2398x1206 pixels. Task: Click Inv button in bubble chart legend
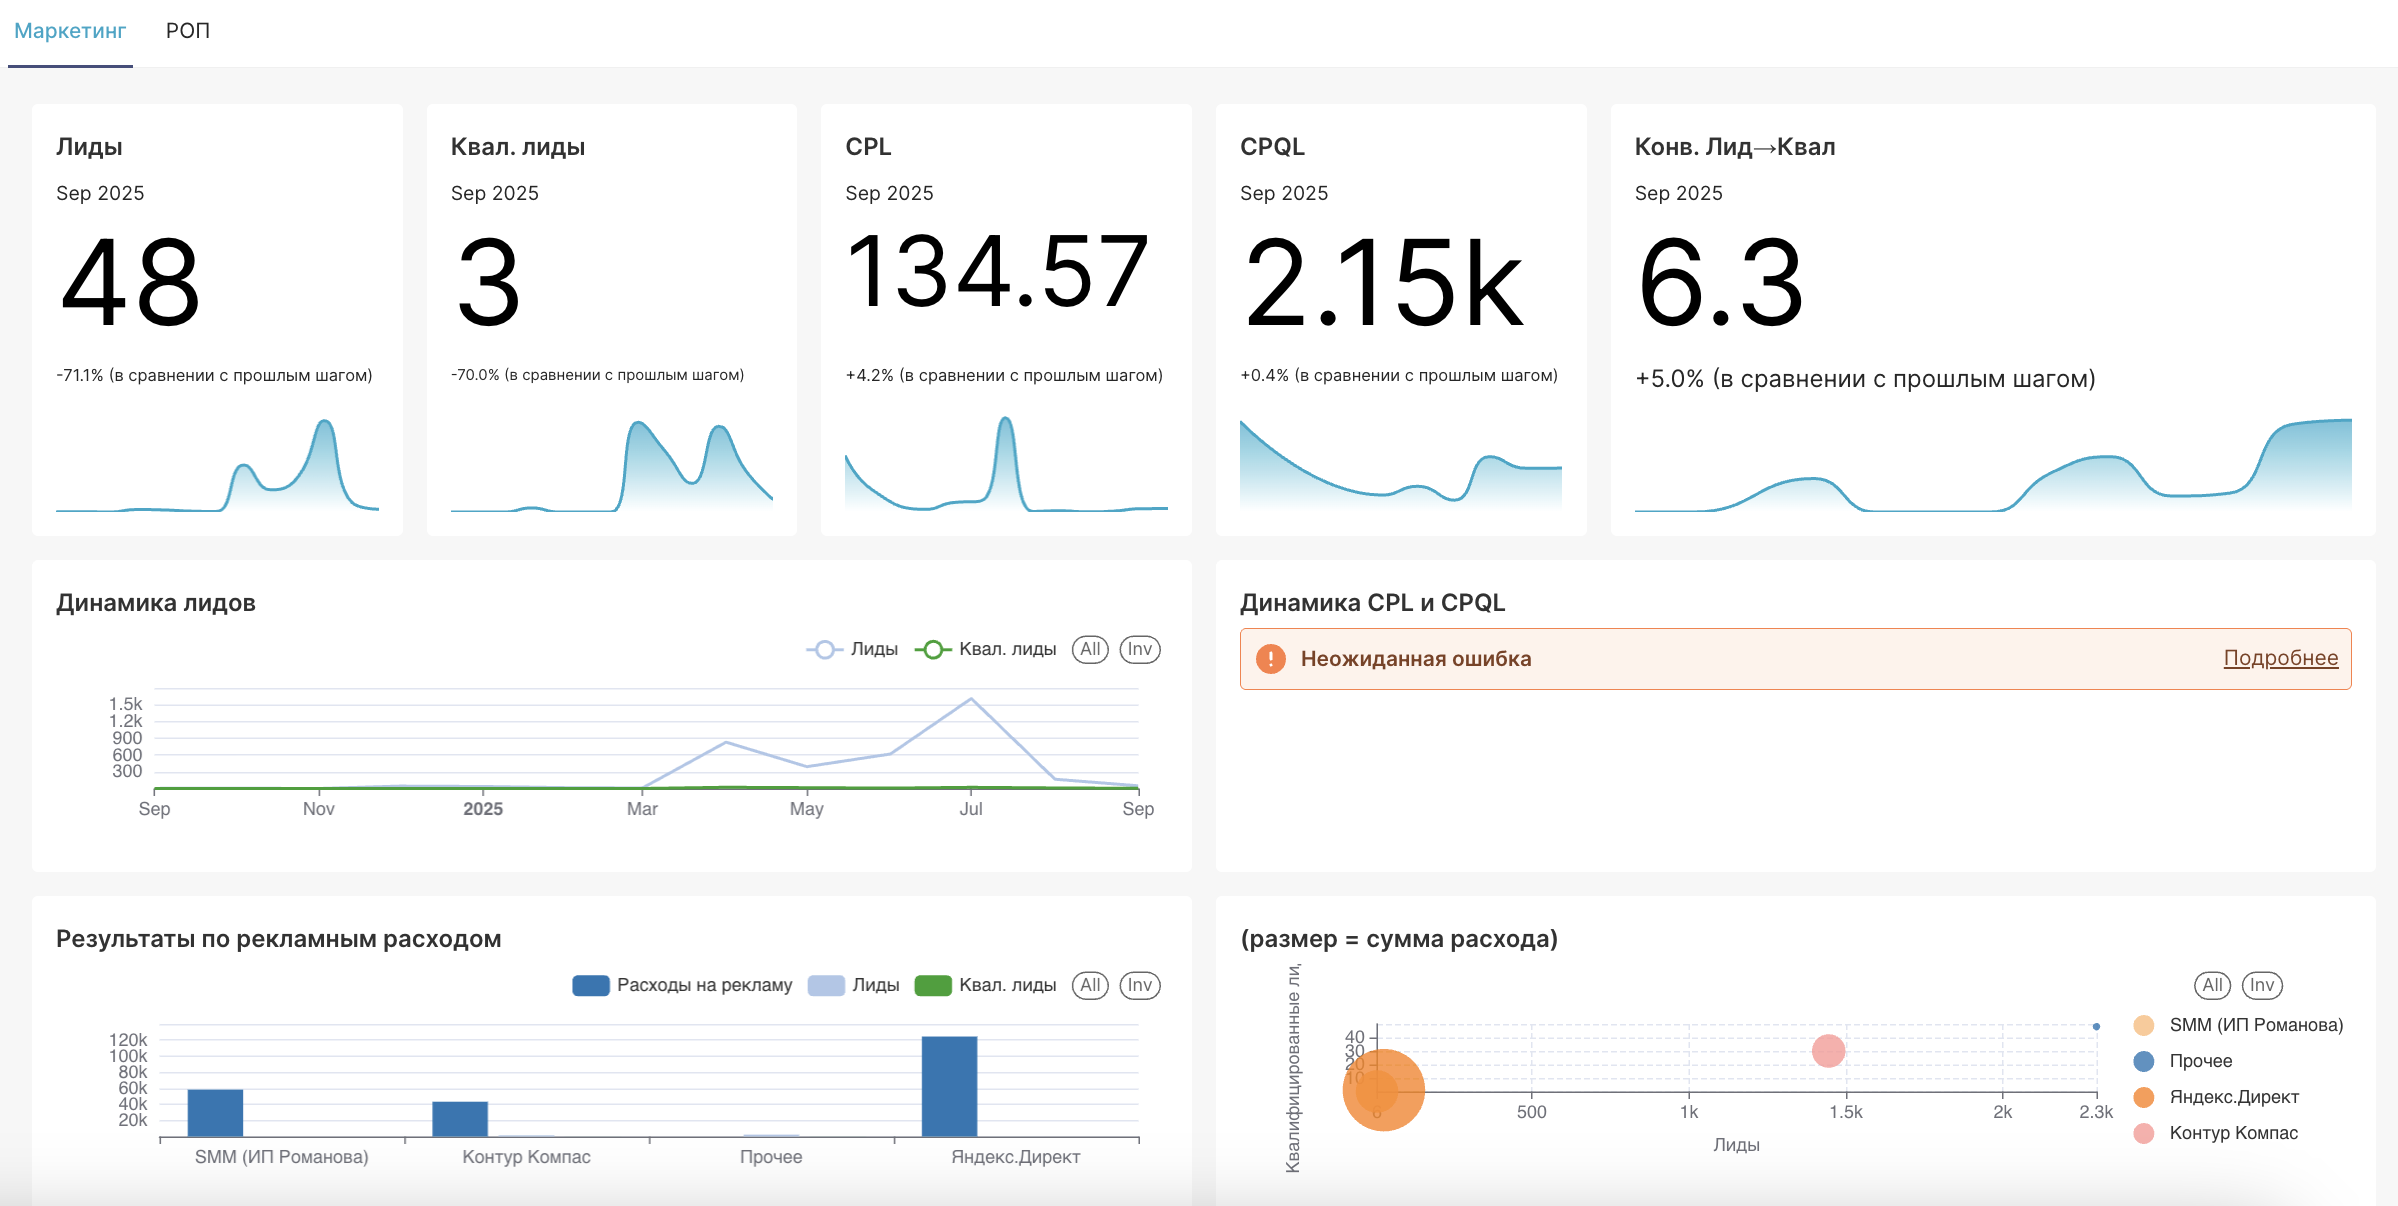pos(2261,985)
